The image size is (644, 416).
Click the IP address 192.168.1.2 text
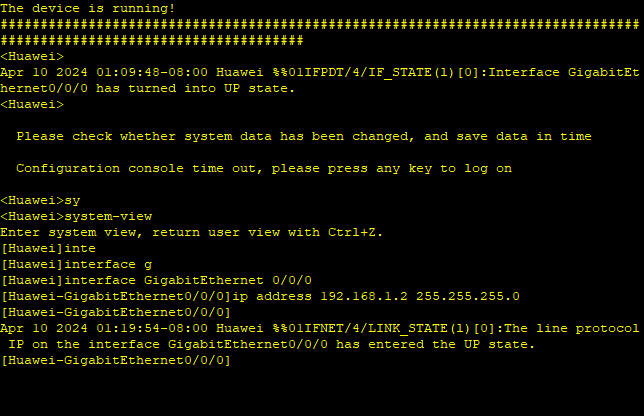363,296
